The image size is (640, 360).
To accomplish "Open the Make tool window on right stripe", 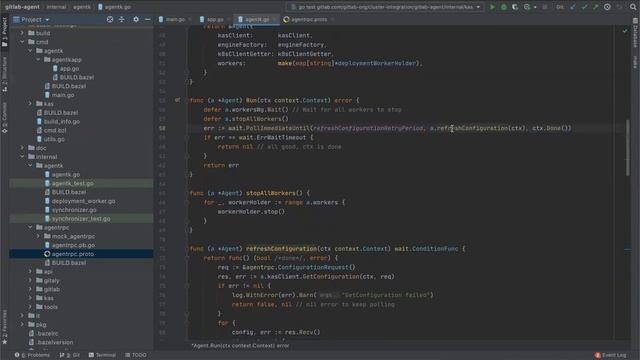I will (635, 62).
